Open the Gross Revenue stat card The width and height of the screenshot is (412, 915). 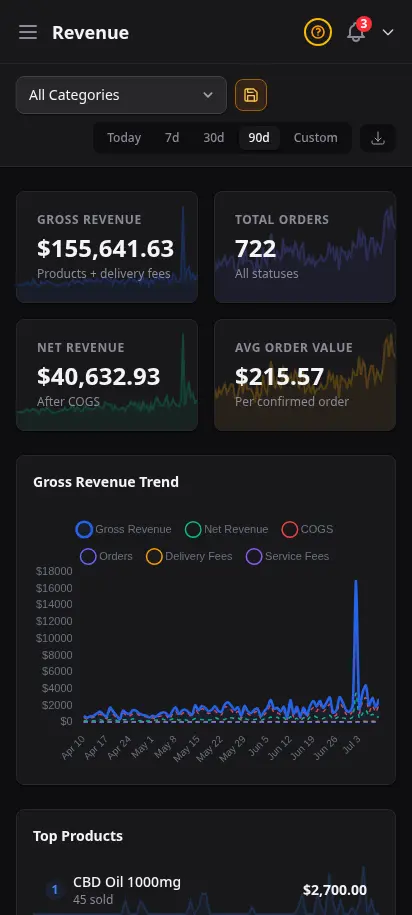pyautogui.click(x=107, y=247)
